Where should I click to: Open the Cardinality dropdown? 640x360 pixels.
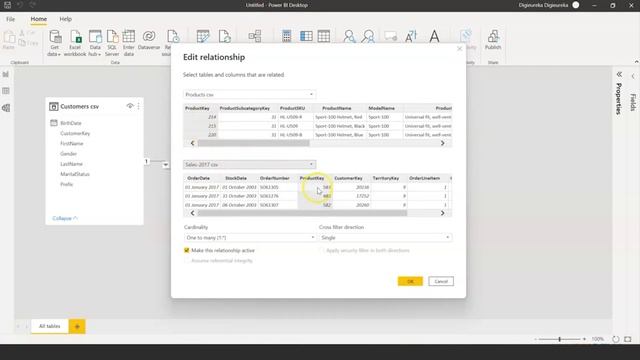pos(249,237)
